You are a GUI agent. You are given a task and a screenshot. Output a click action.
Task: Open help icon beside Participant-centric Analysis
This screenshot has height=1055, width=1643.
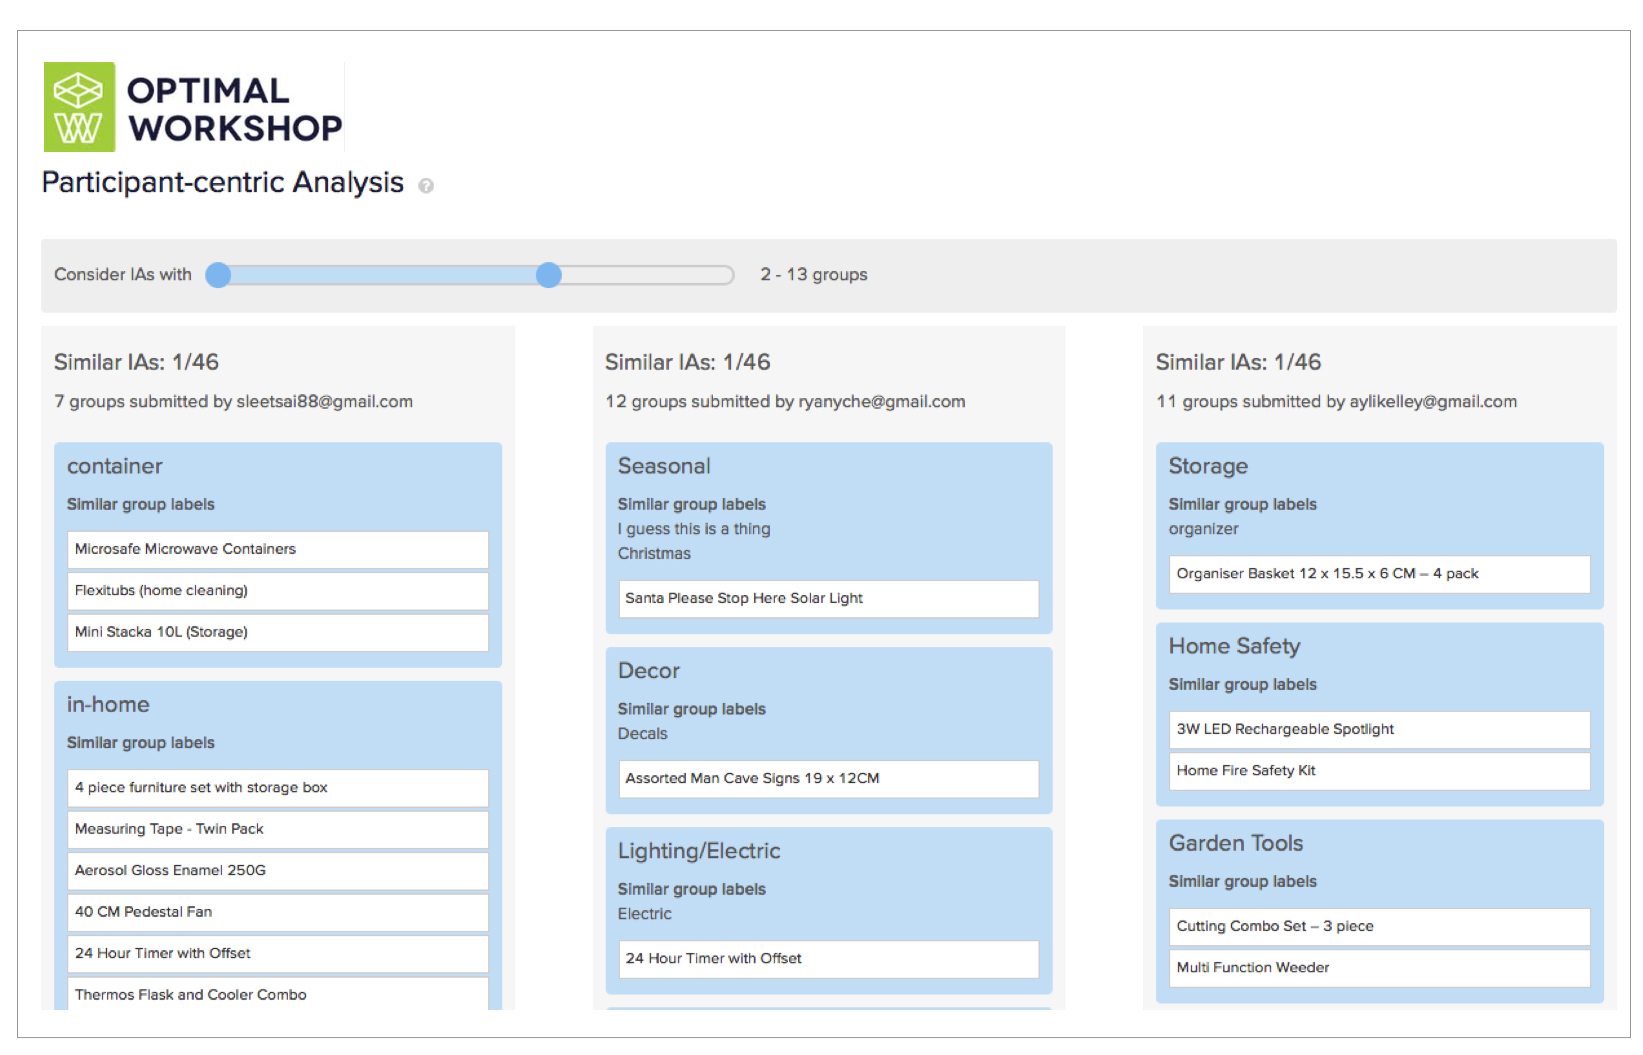(x=426, y=186)
